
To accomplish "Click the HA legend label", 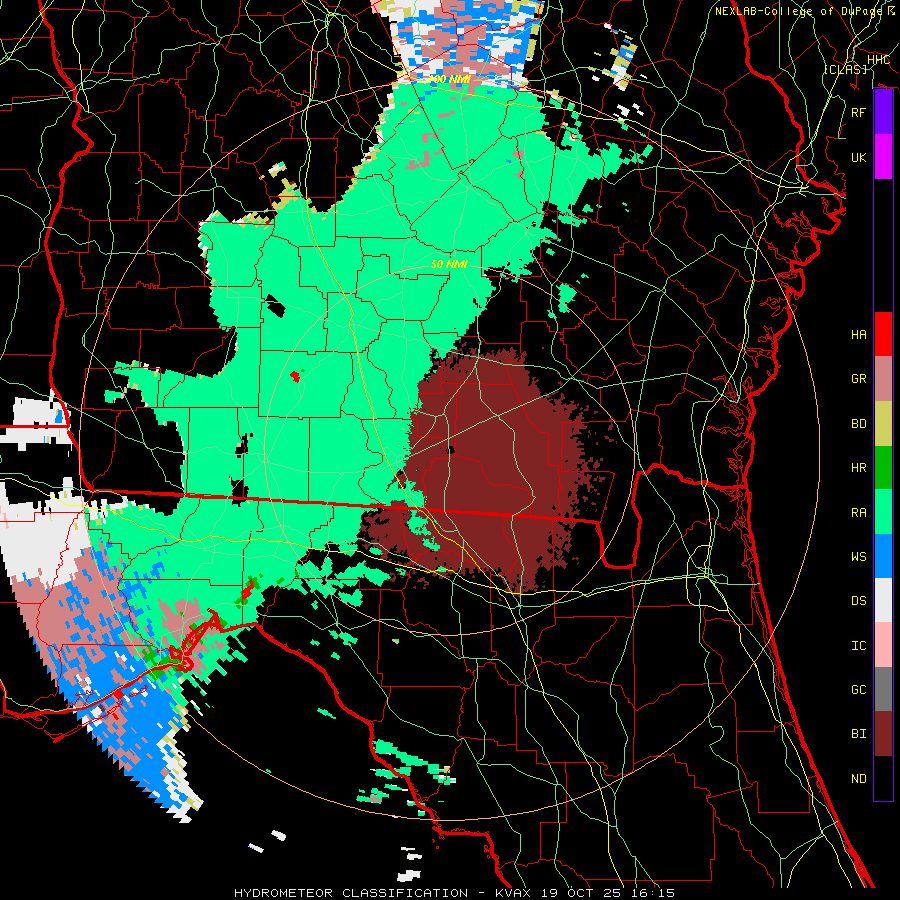I will 858,335.
